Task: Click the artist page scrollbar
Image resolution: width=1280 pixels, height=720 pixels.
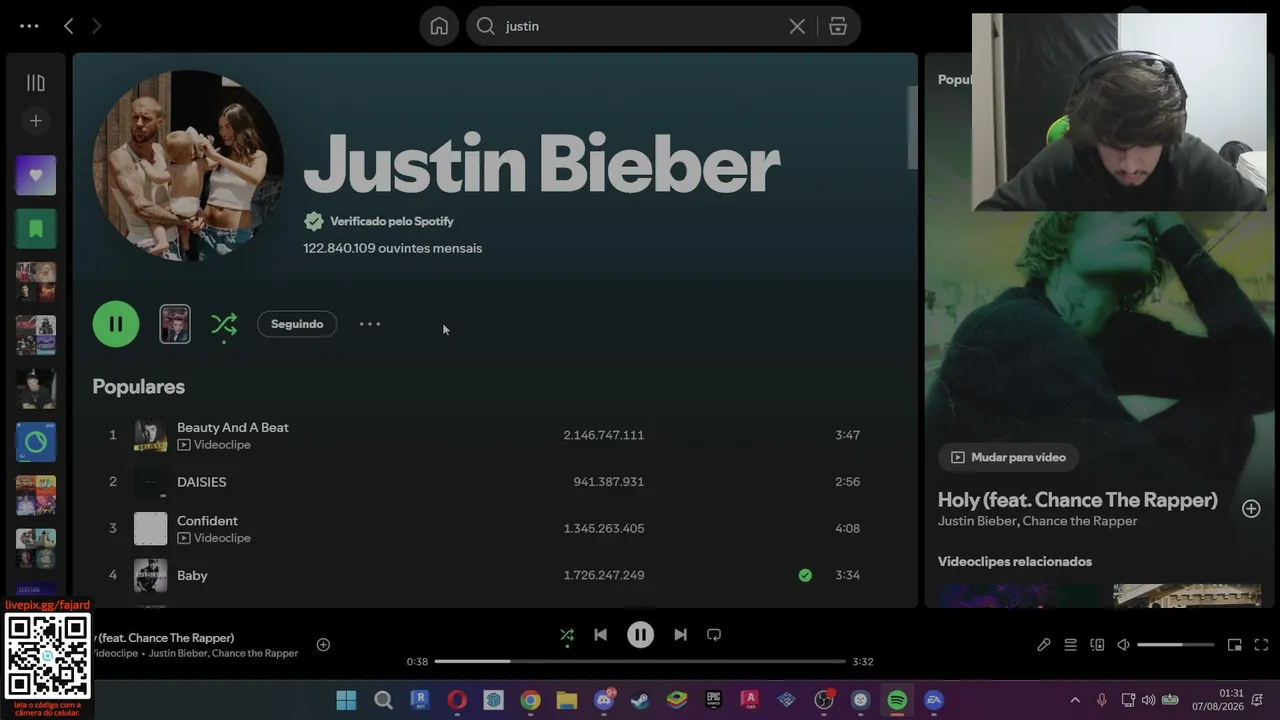Action: point(912,127)
